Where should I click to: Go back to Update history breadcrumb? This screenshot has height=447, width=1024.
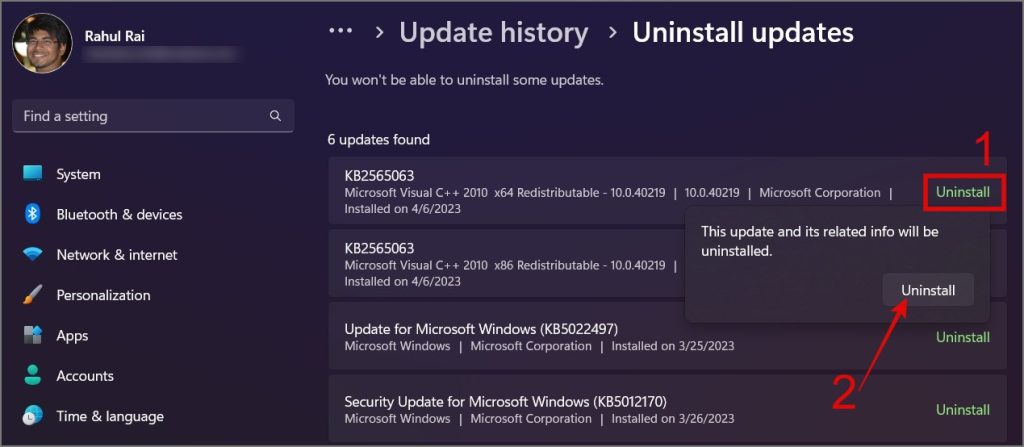[493, 33]
